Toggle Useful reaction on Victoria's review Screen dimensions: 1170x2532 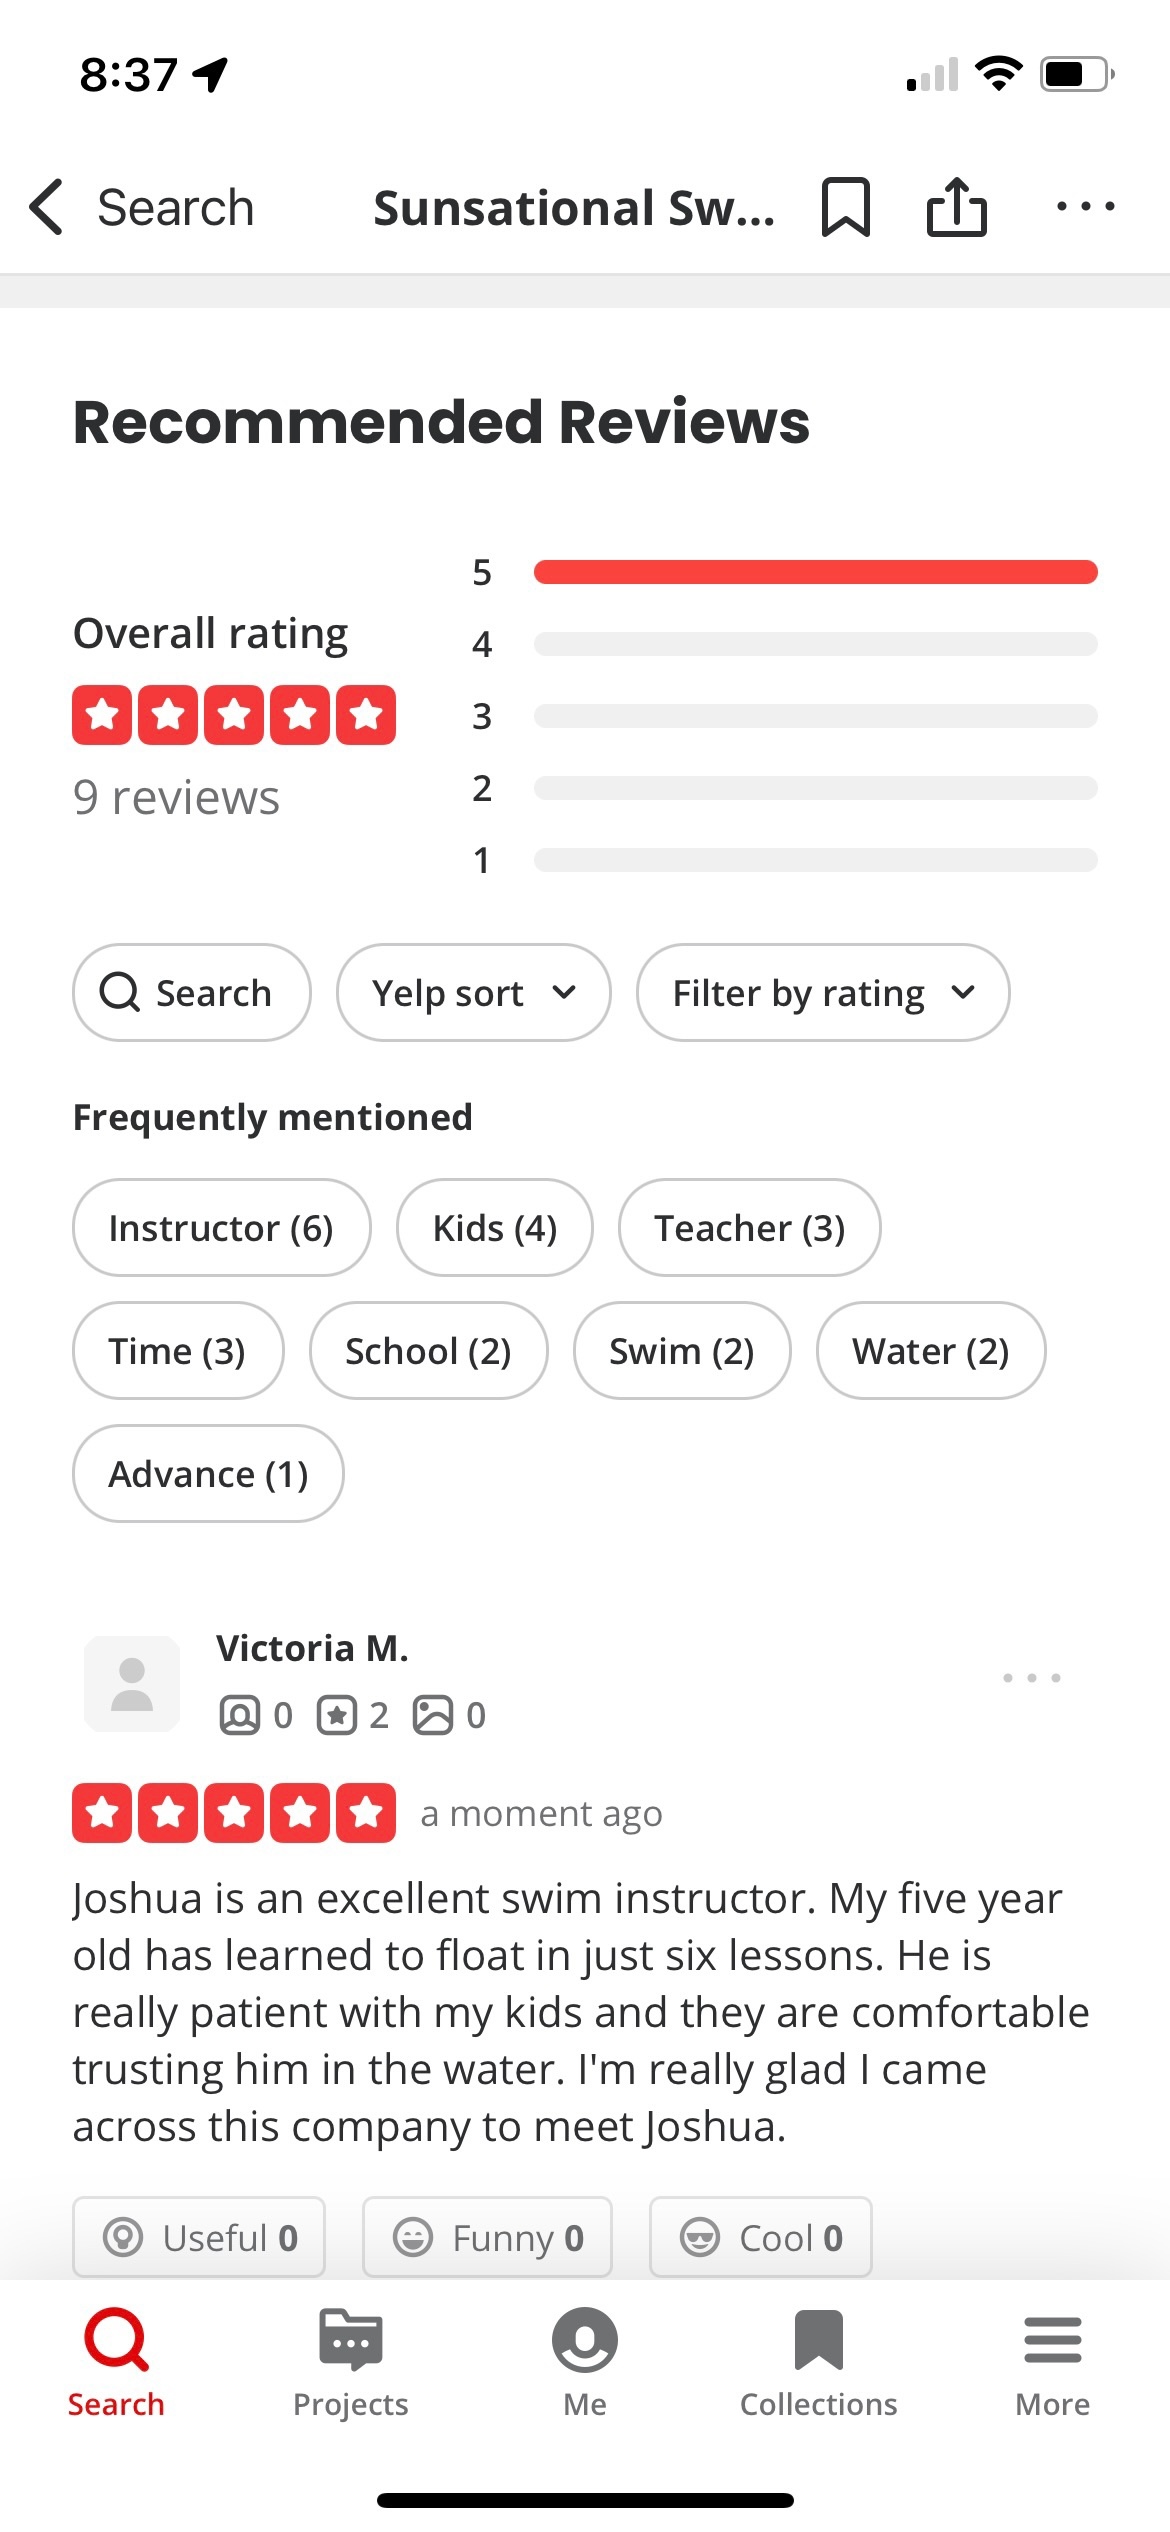[x=199, y=2237]
